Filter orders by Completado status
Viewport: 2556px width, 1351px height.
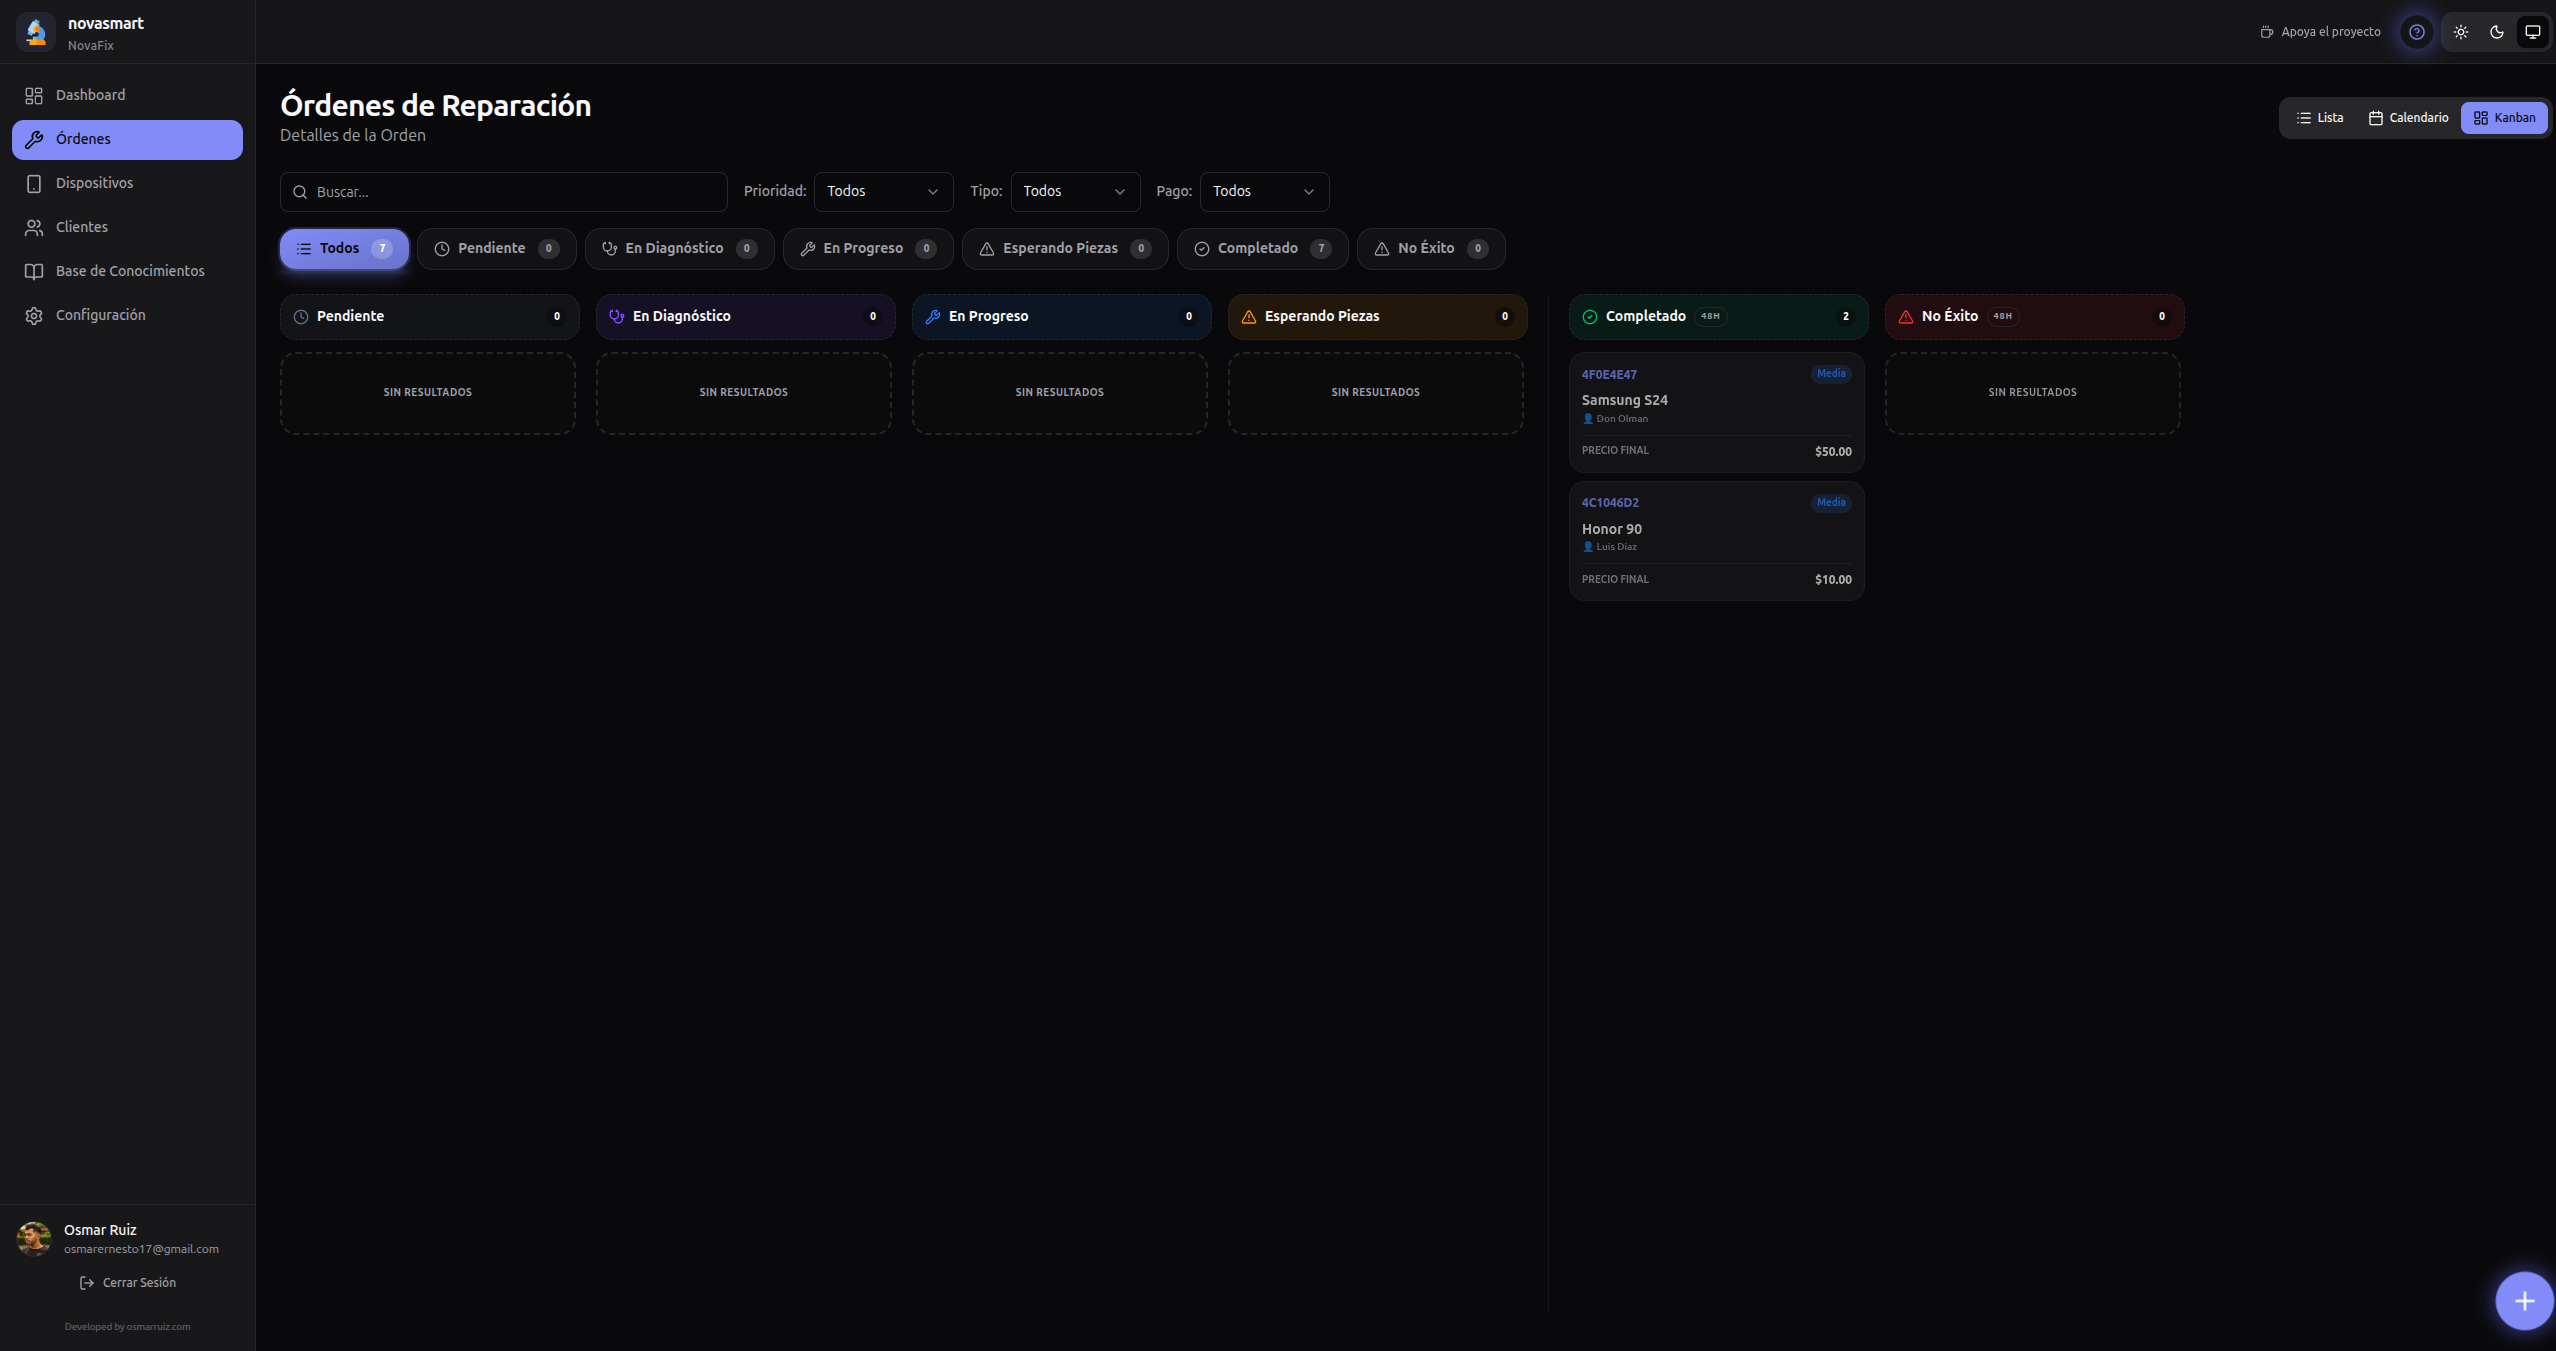tap(1261, 248)
